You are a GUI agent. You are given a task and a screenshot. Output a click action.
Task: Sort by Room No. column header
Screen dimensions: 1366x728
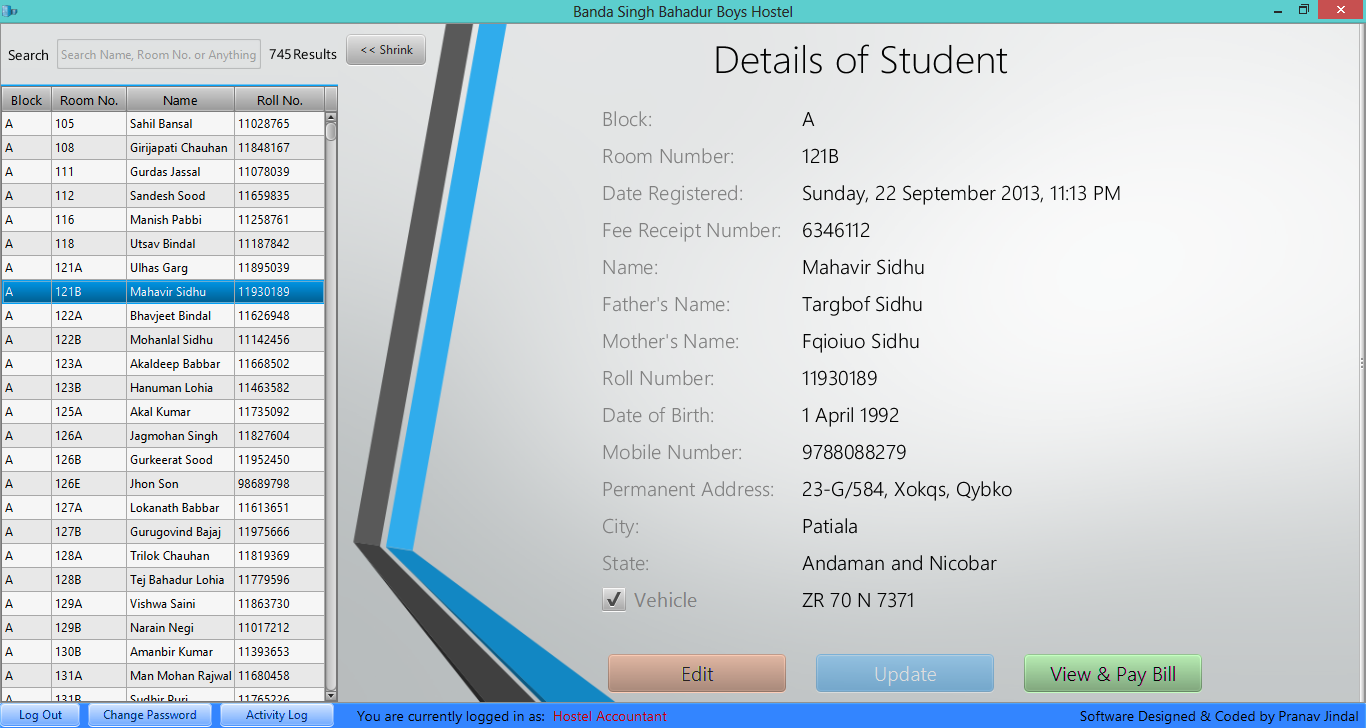point(89,100)
